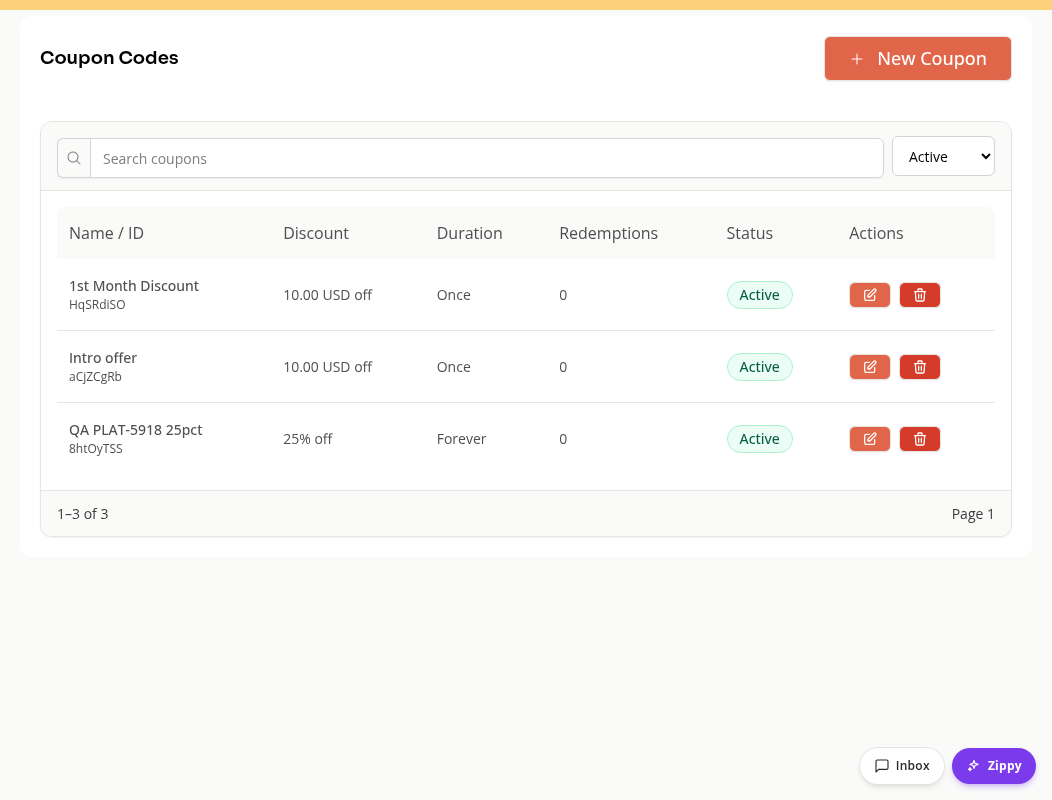Image resolution: width=1052 pixels, height=800 pixels.
Task: Click the Duration column header
Action: [x=470, y=233]
